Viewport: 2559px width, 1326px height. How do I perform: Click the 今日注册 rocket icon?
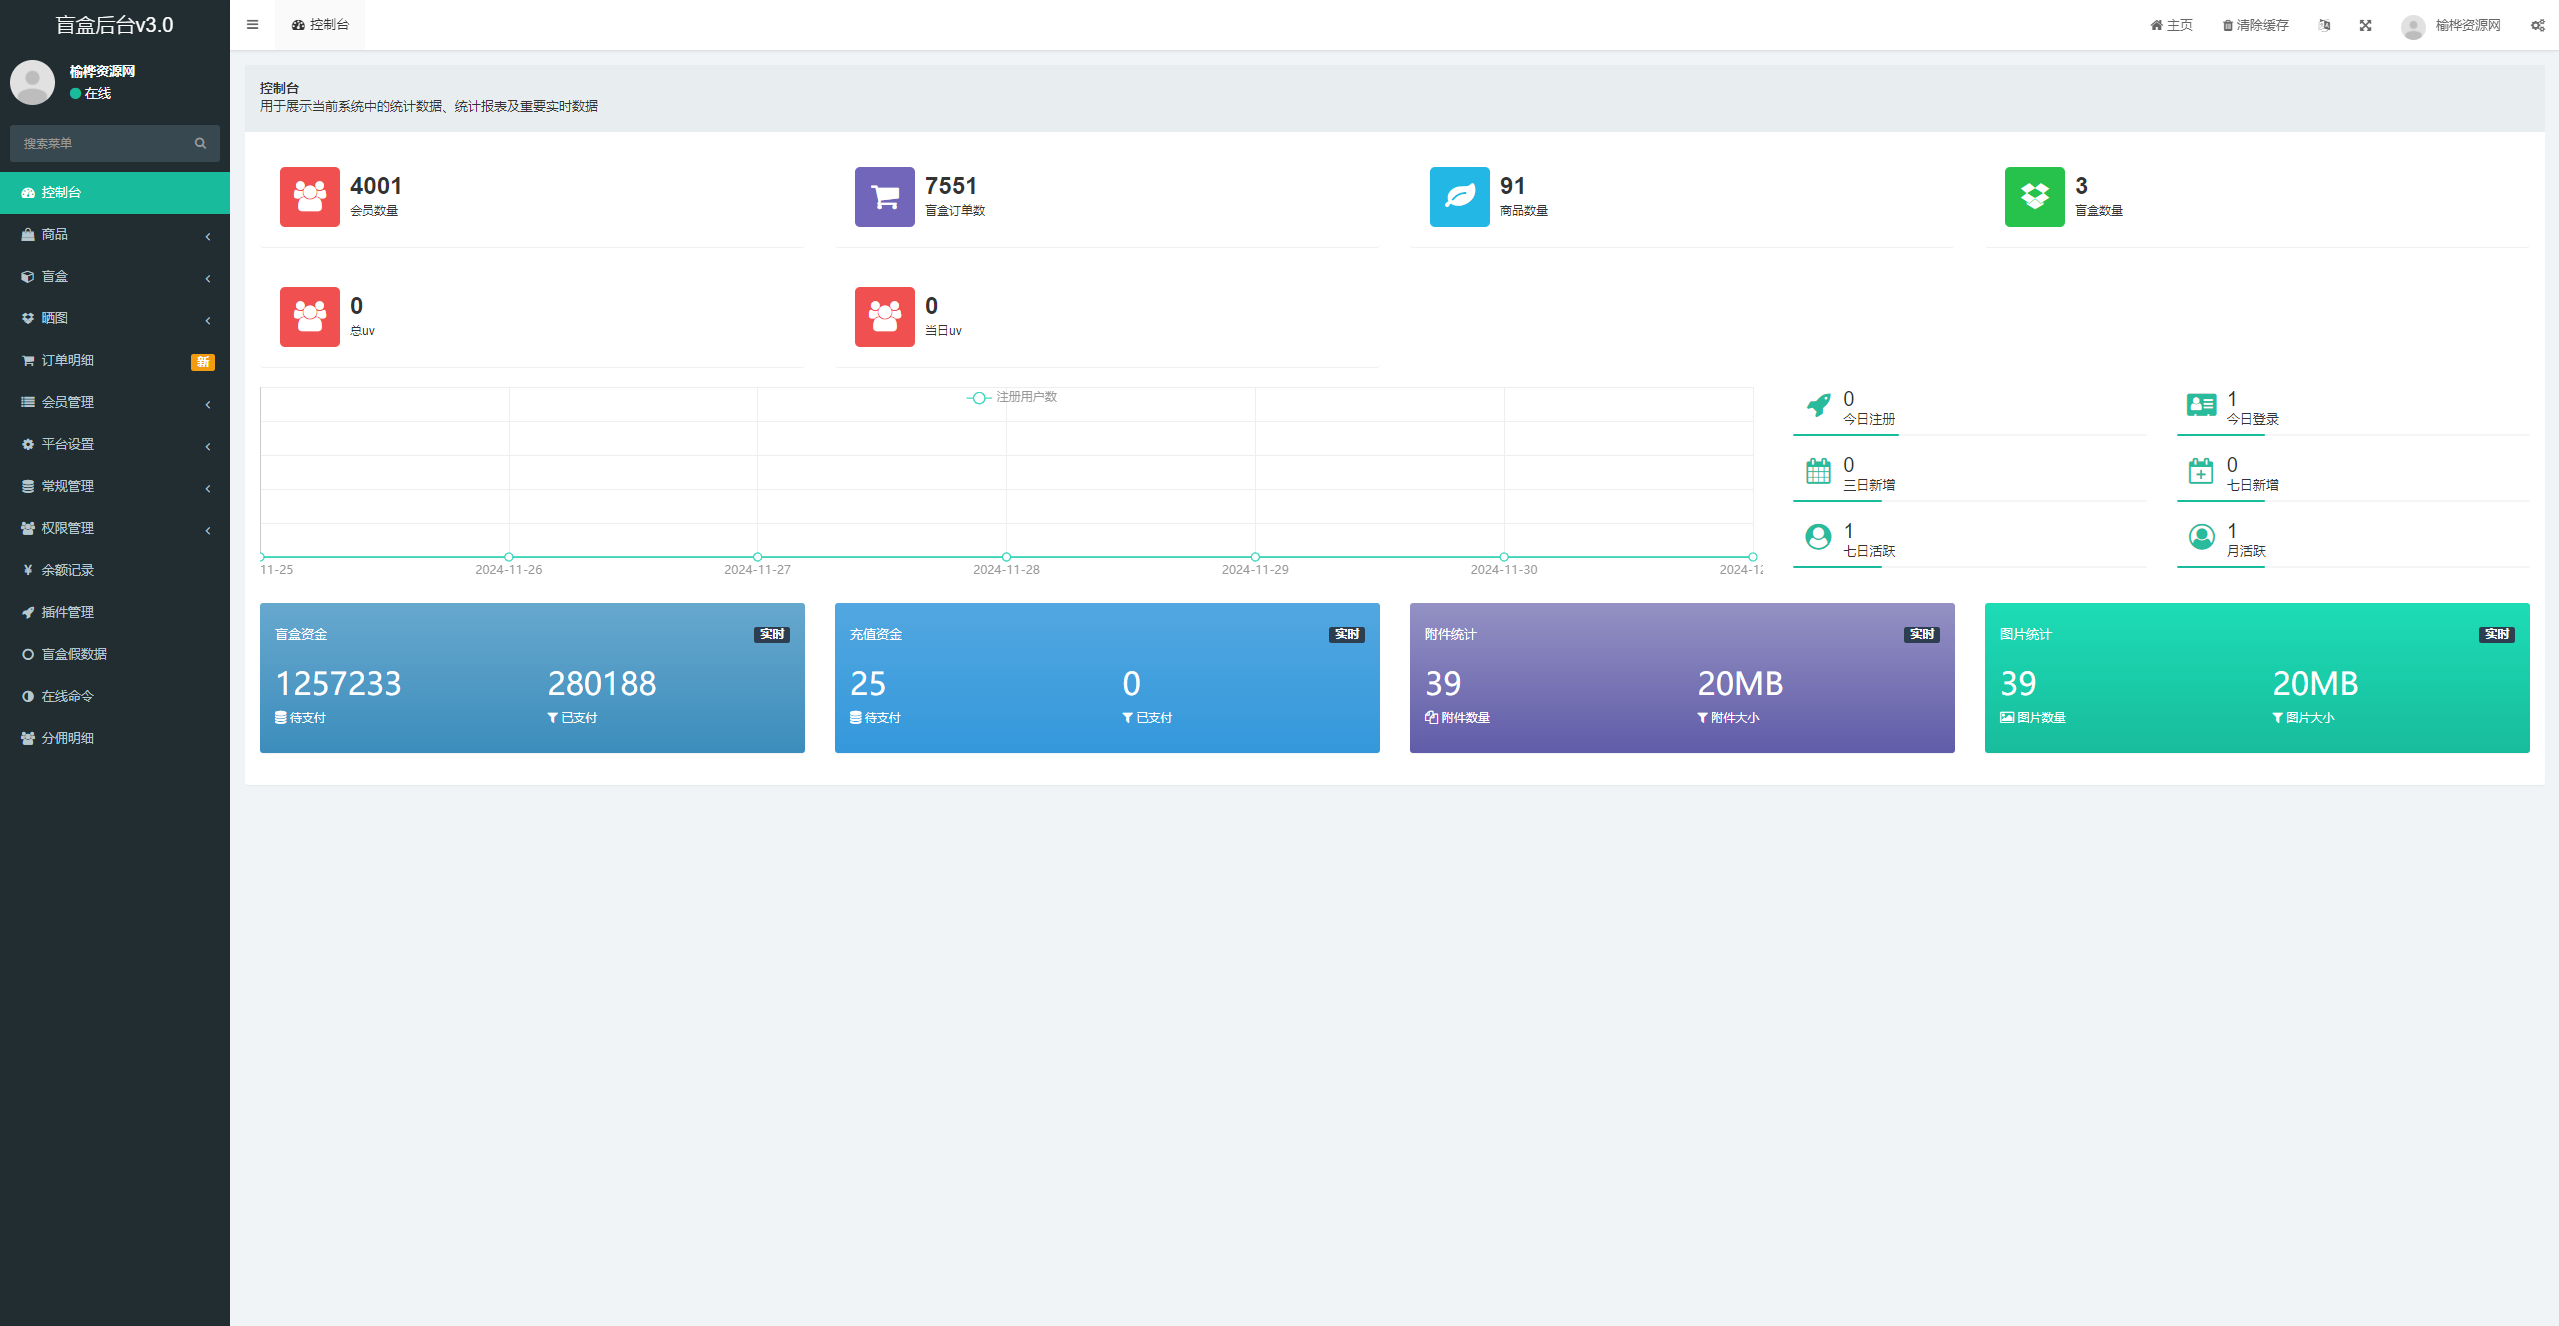(1819, 405)
